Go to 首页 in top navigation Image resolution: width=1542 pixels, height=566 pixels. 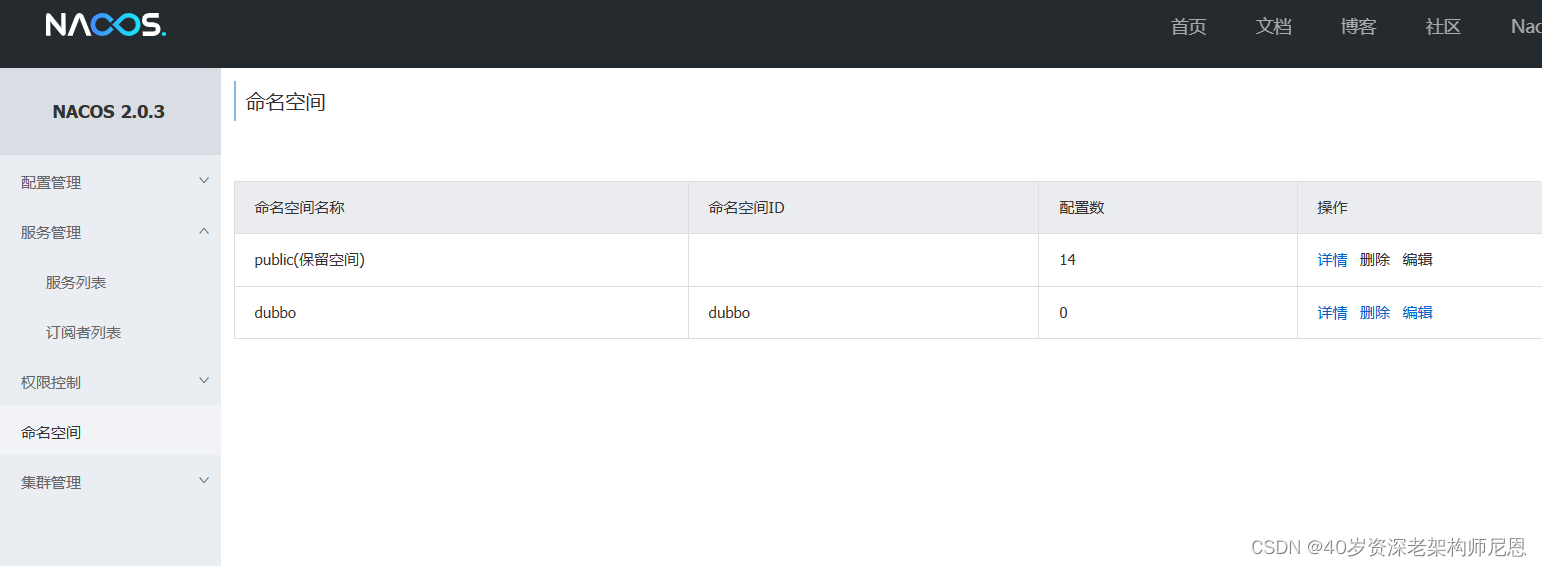[x=1189, y=27]
